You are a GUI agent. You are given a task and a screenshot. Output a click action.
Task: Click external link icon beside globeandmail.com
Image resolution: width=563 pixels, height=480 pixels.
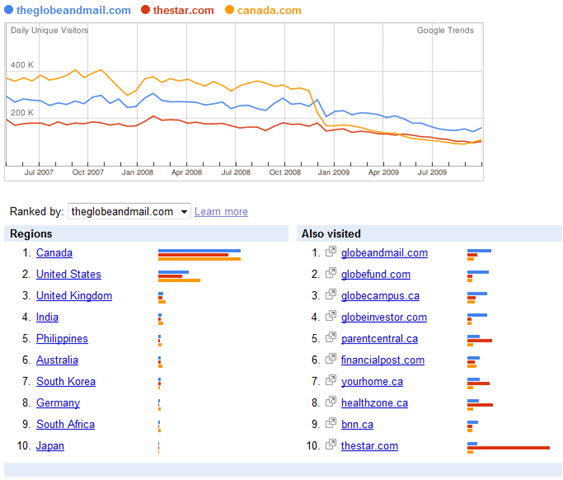pyautogui.click(x=331, y=252)
